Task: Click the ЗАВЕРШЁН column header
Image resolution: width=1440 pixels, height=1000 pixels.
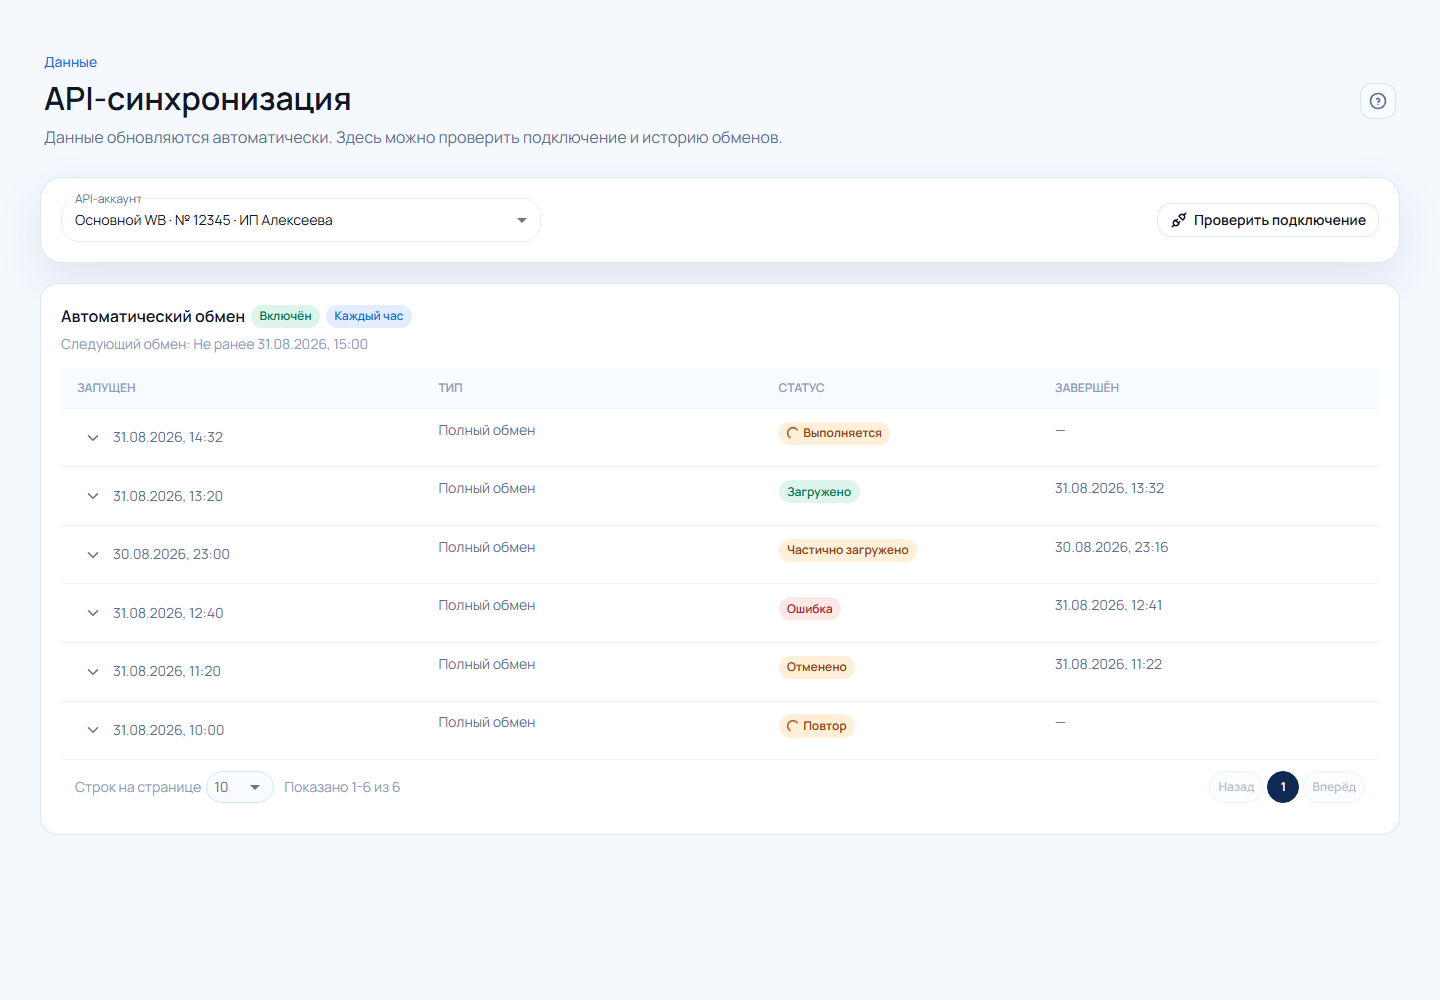Action: tap(1087, 388)
